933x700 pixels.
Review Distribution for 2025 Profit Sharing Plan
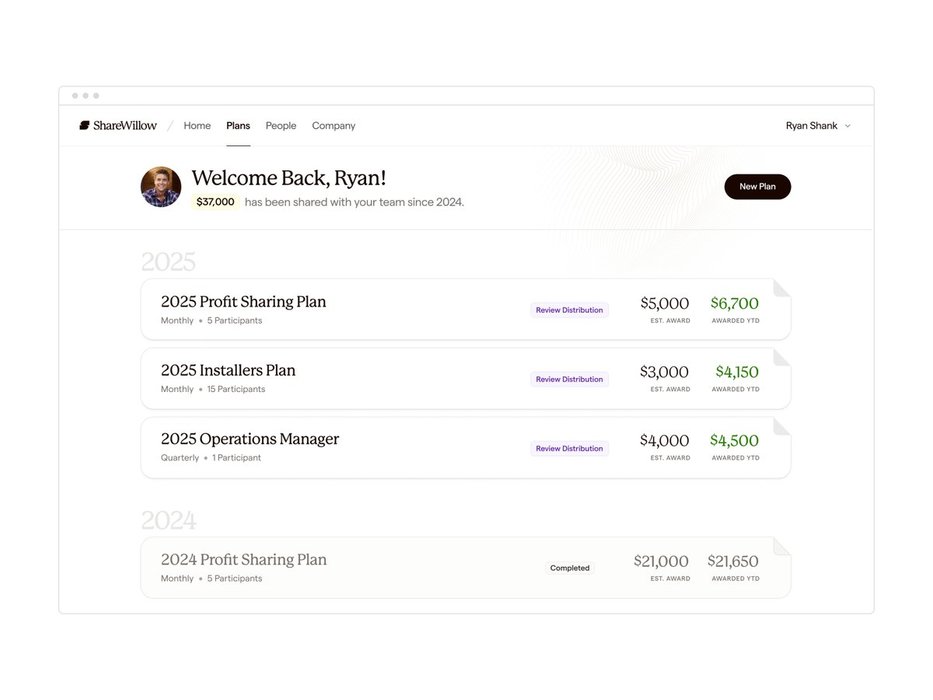pos(569,310)
